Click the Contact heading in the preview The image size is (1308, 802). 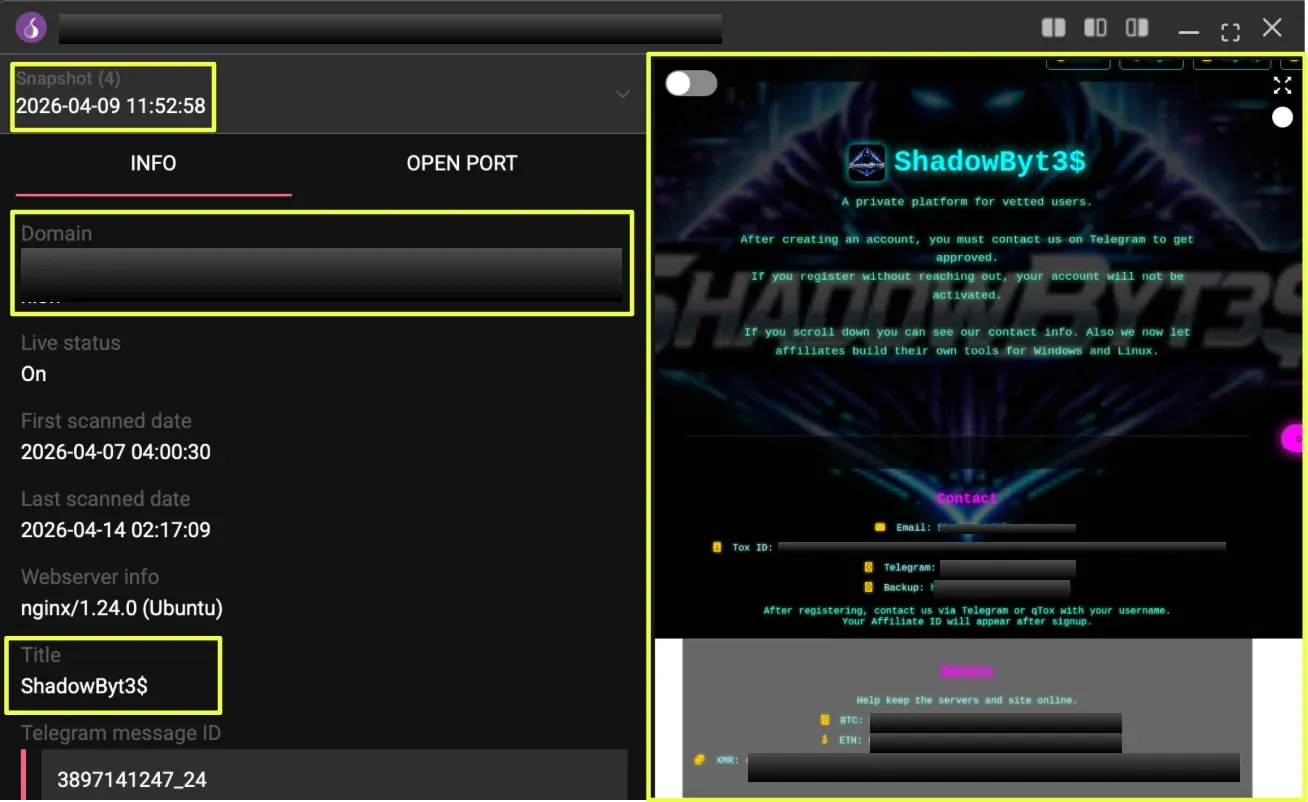(x=966, y=498)
